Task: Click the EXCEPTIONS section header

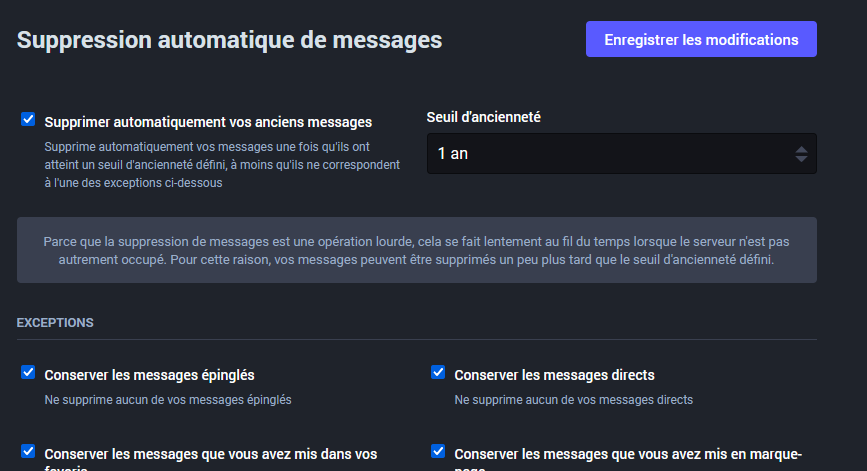Action: tap(55, 323)
